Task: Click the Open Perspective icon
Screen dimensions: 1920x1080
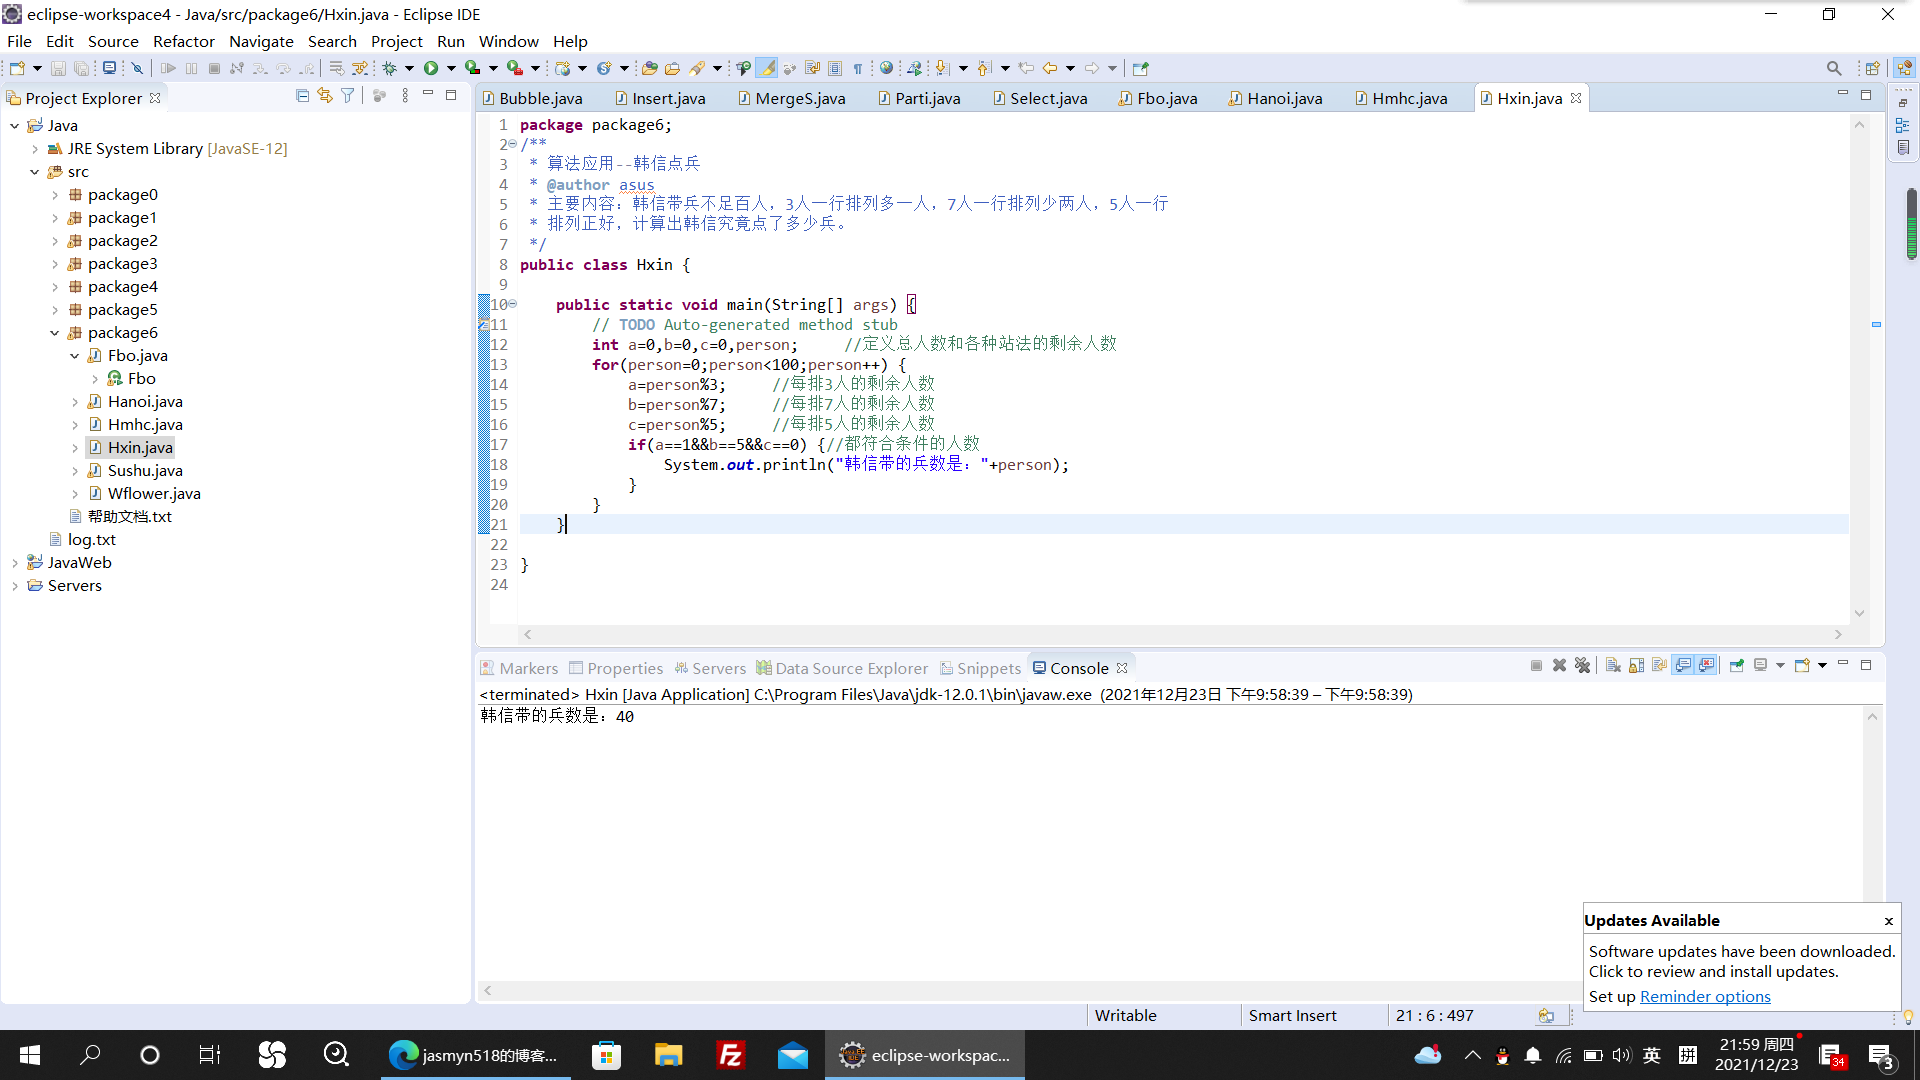Action: pyautogui.click(x=1872, y=68)
